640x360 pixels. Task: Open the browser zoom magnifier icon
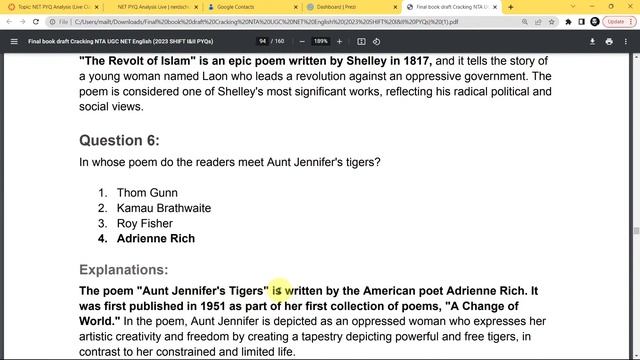pos(524,22)
